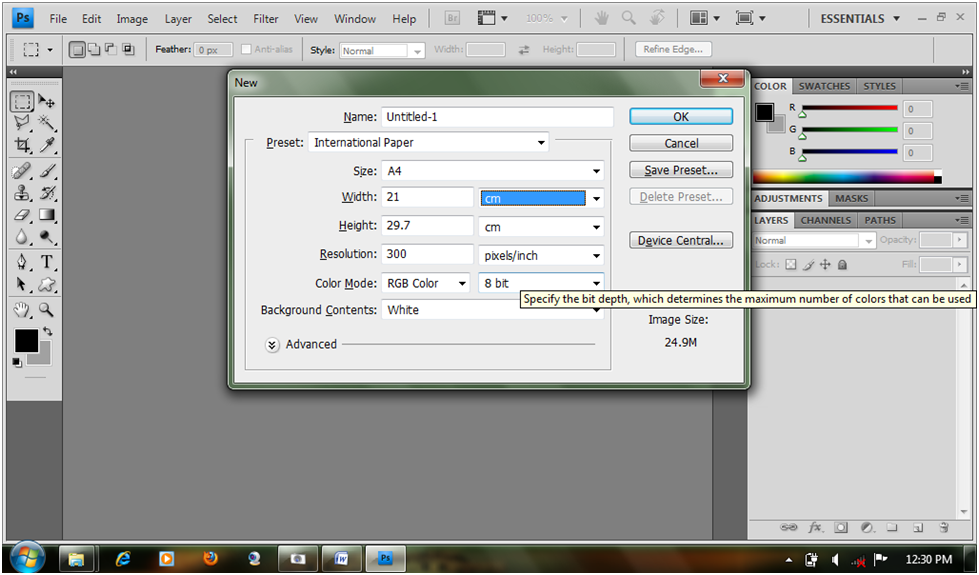The image size is (979, 575).
Task: Select the Zoom tool in toolbox
Action: tap(47, 310)
